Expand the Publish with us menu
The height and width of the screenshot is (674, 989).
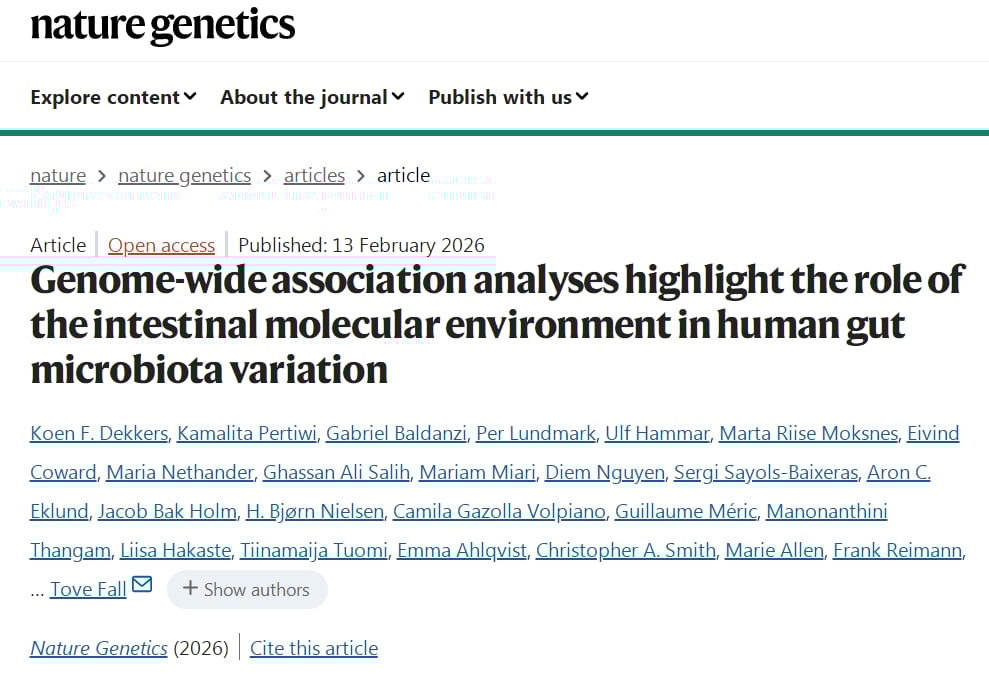tap(508, 97)
